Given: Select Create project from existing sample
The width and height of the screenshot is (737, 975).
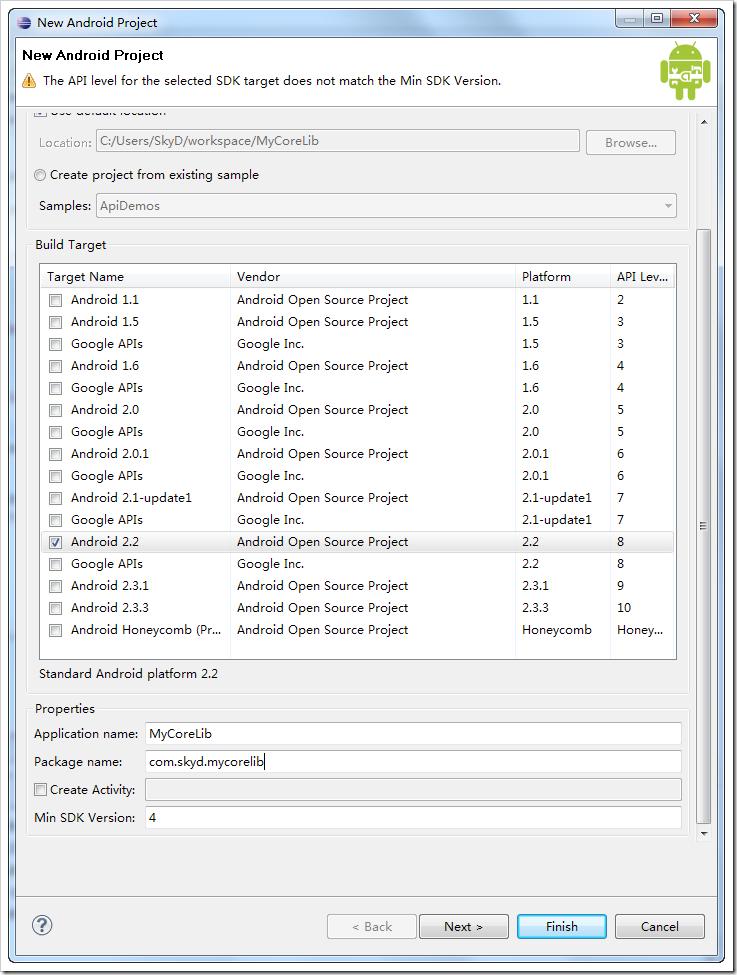Looking at the screenshot, I should [41, 175].
